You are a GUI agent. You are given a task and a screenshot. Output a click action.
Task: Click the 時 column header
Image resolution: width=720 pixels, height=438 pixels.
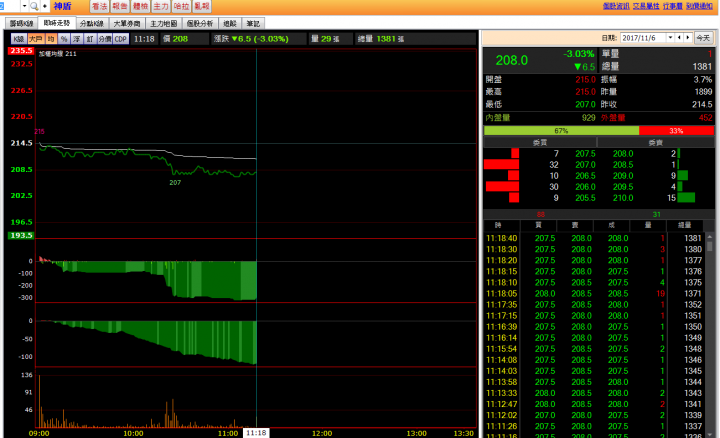point(499,225)
